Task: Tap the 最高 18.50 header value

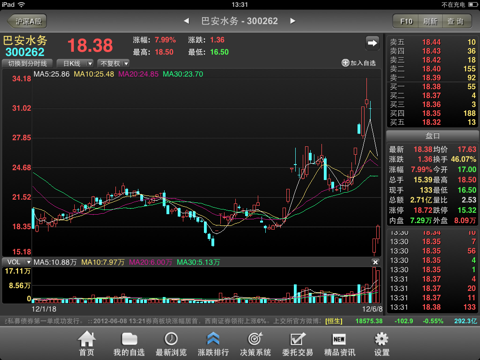Action: pos(164,52)
